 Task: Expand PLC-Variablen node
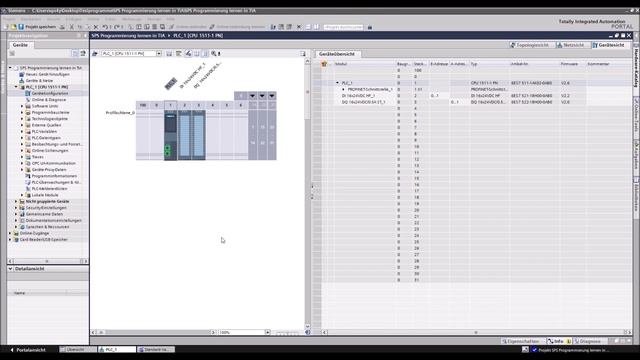(x=22, y=131)
